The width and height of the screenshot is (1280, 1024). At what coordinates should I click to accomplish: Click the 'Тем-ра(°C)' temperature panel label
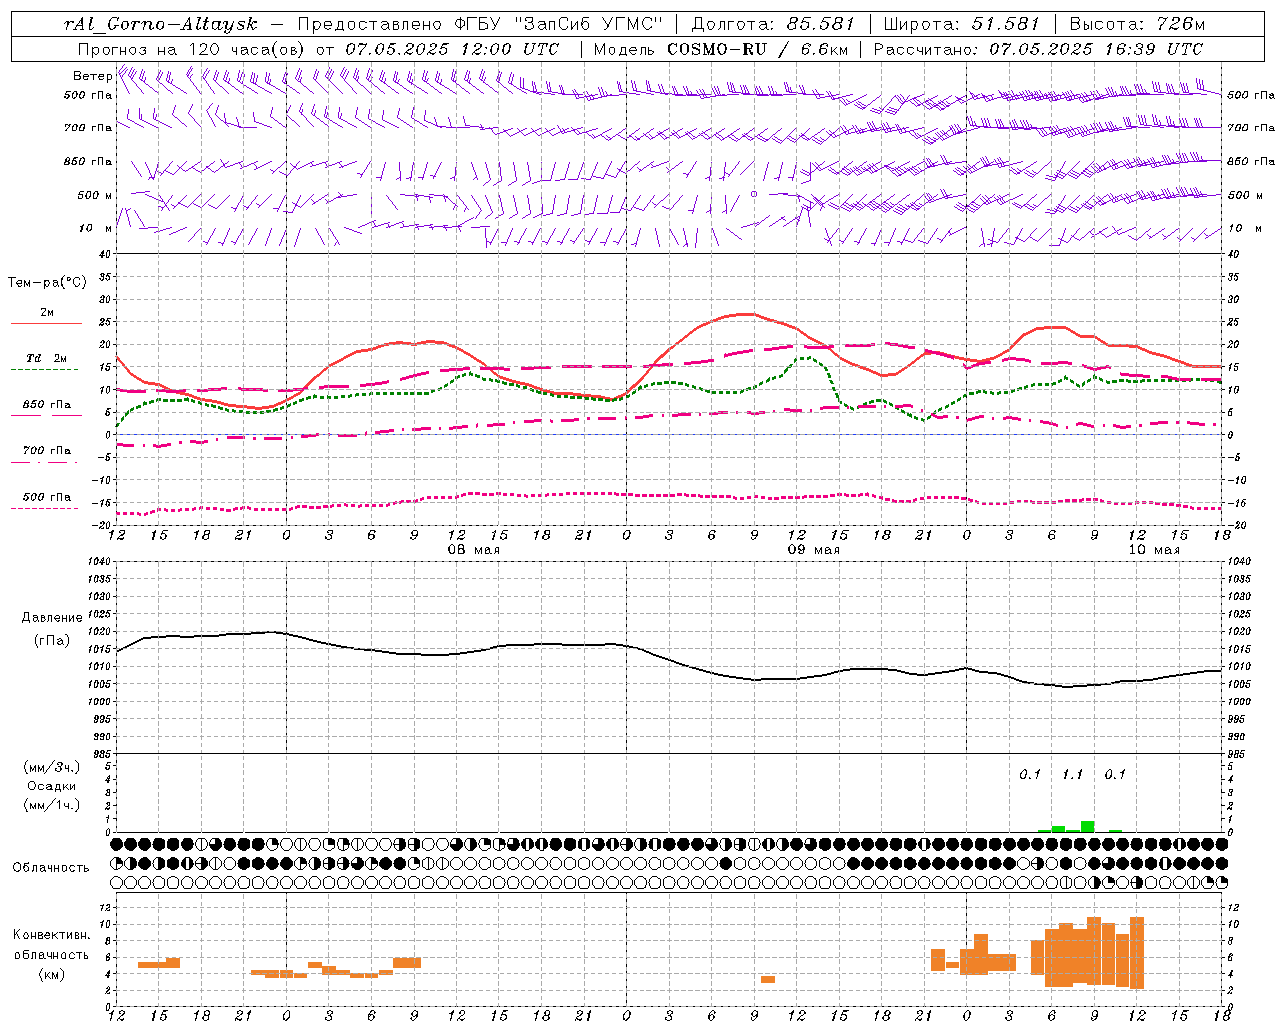pyautogui.click(x=47, y=283)
